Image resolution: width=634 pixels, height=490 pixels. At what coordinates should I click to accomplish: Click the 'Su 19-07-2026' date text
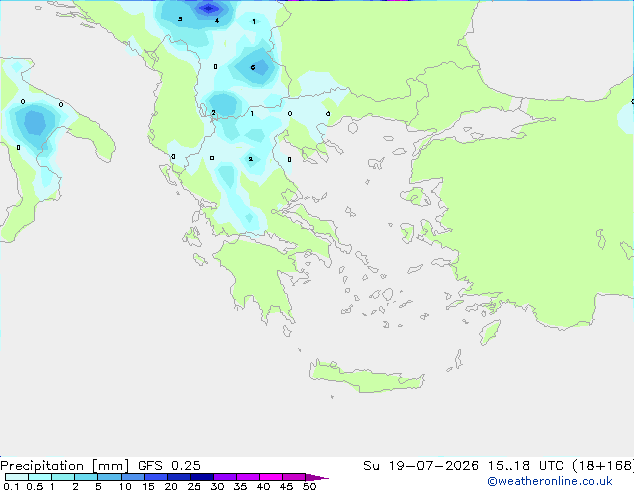tap(421, 466)
